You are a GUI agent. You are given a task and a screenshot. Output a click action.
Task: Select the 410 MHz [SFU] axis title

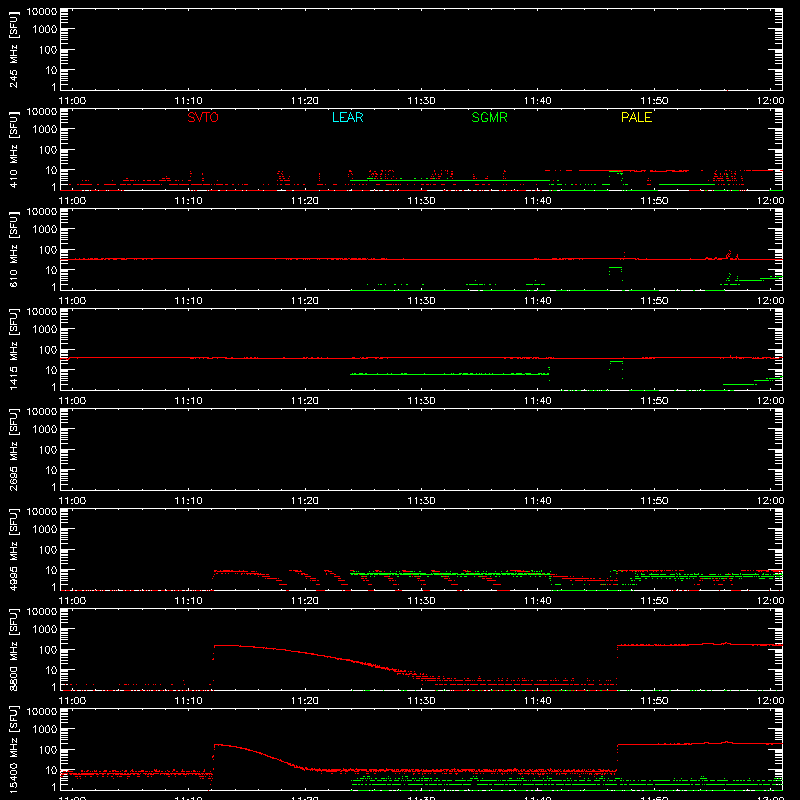pos(14,149)
